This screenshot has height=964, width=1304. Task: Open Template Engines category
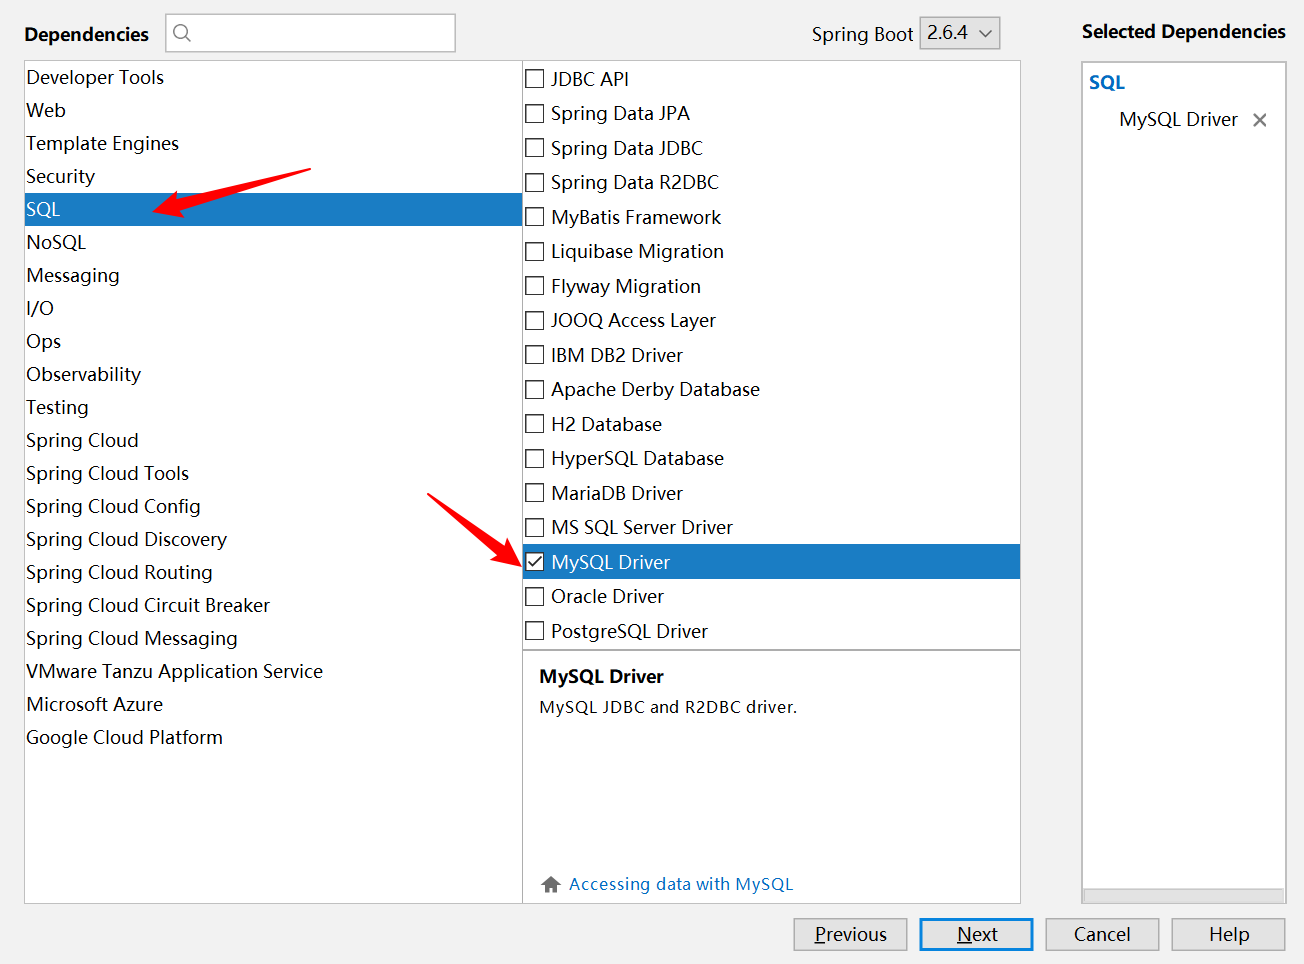coord(273,143)
